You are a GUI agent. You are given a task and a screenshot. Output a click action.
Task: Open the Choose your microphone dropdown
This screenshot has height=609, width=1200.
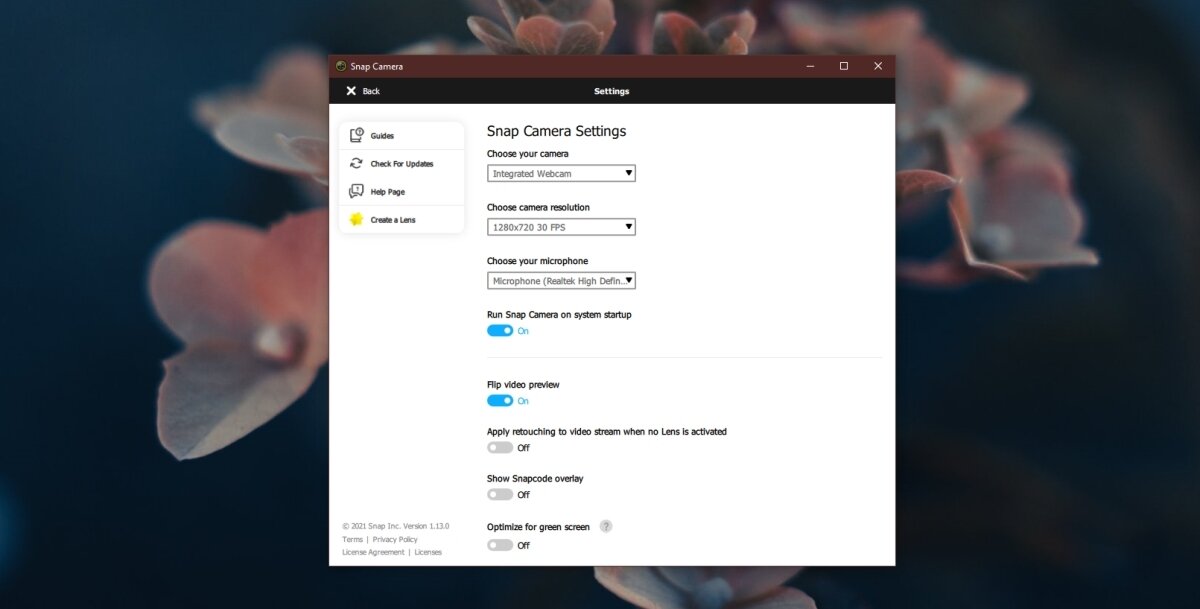(561, 280)
